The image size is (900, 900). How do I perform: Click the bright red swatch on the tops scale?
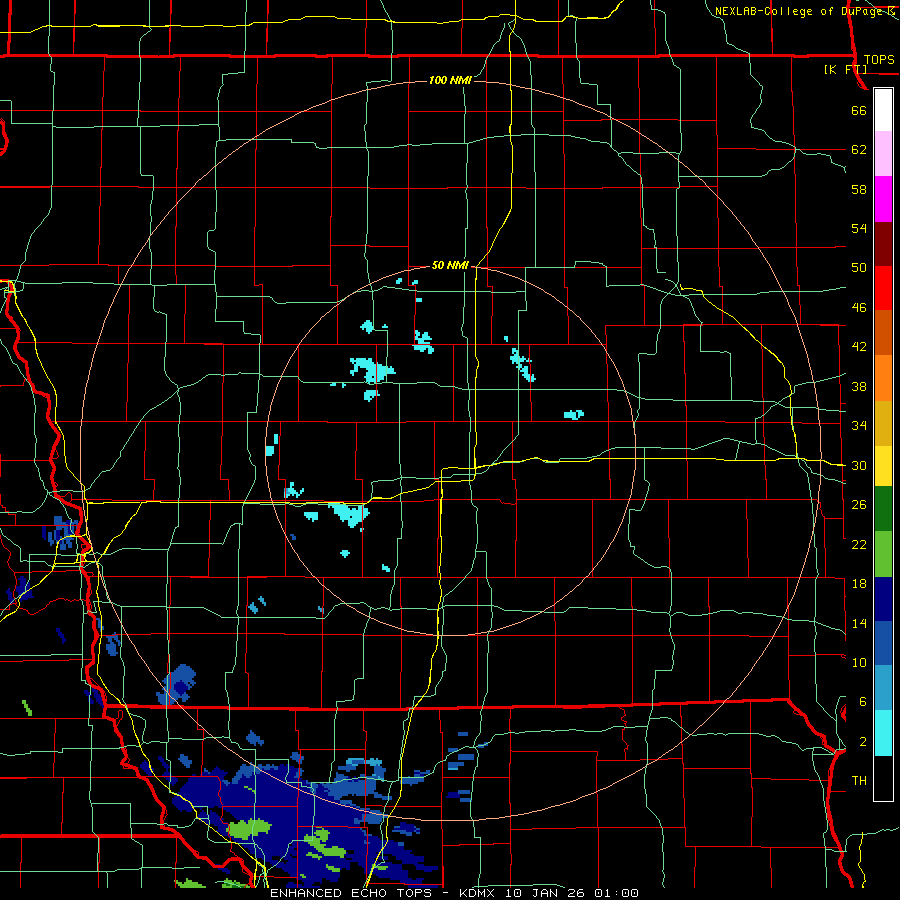click(883, 288)
